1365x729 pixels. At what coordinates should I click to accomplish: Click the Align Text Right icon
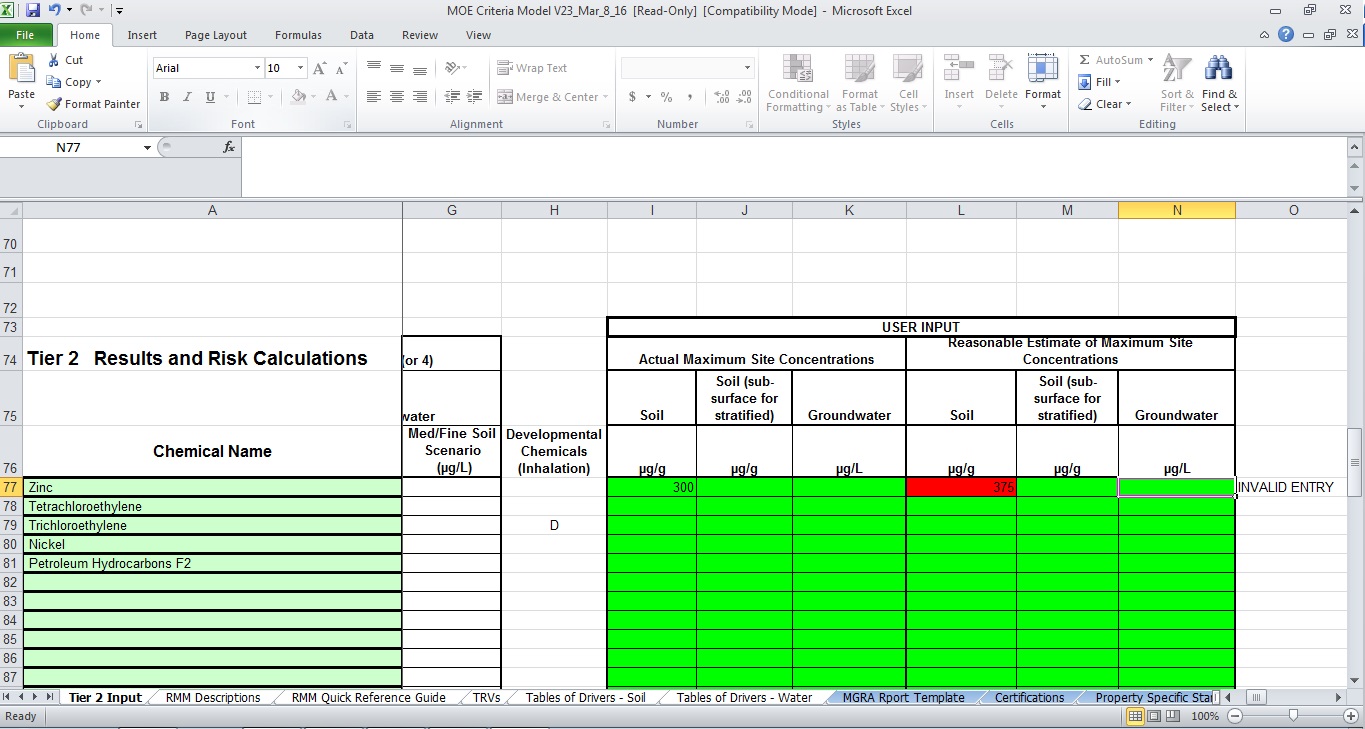(x=420, y=97)
